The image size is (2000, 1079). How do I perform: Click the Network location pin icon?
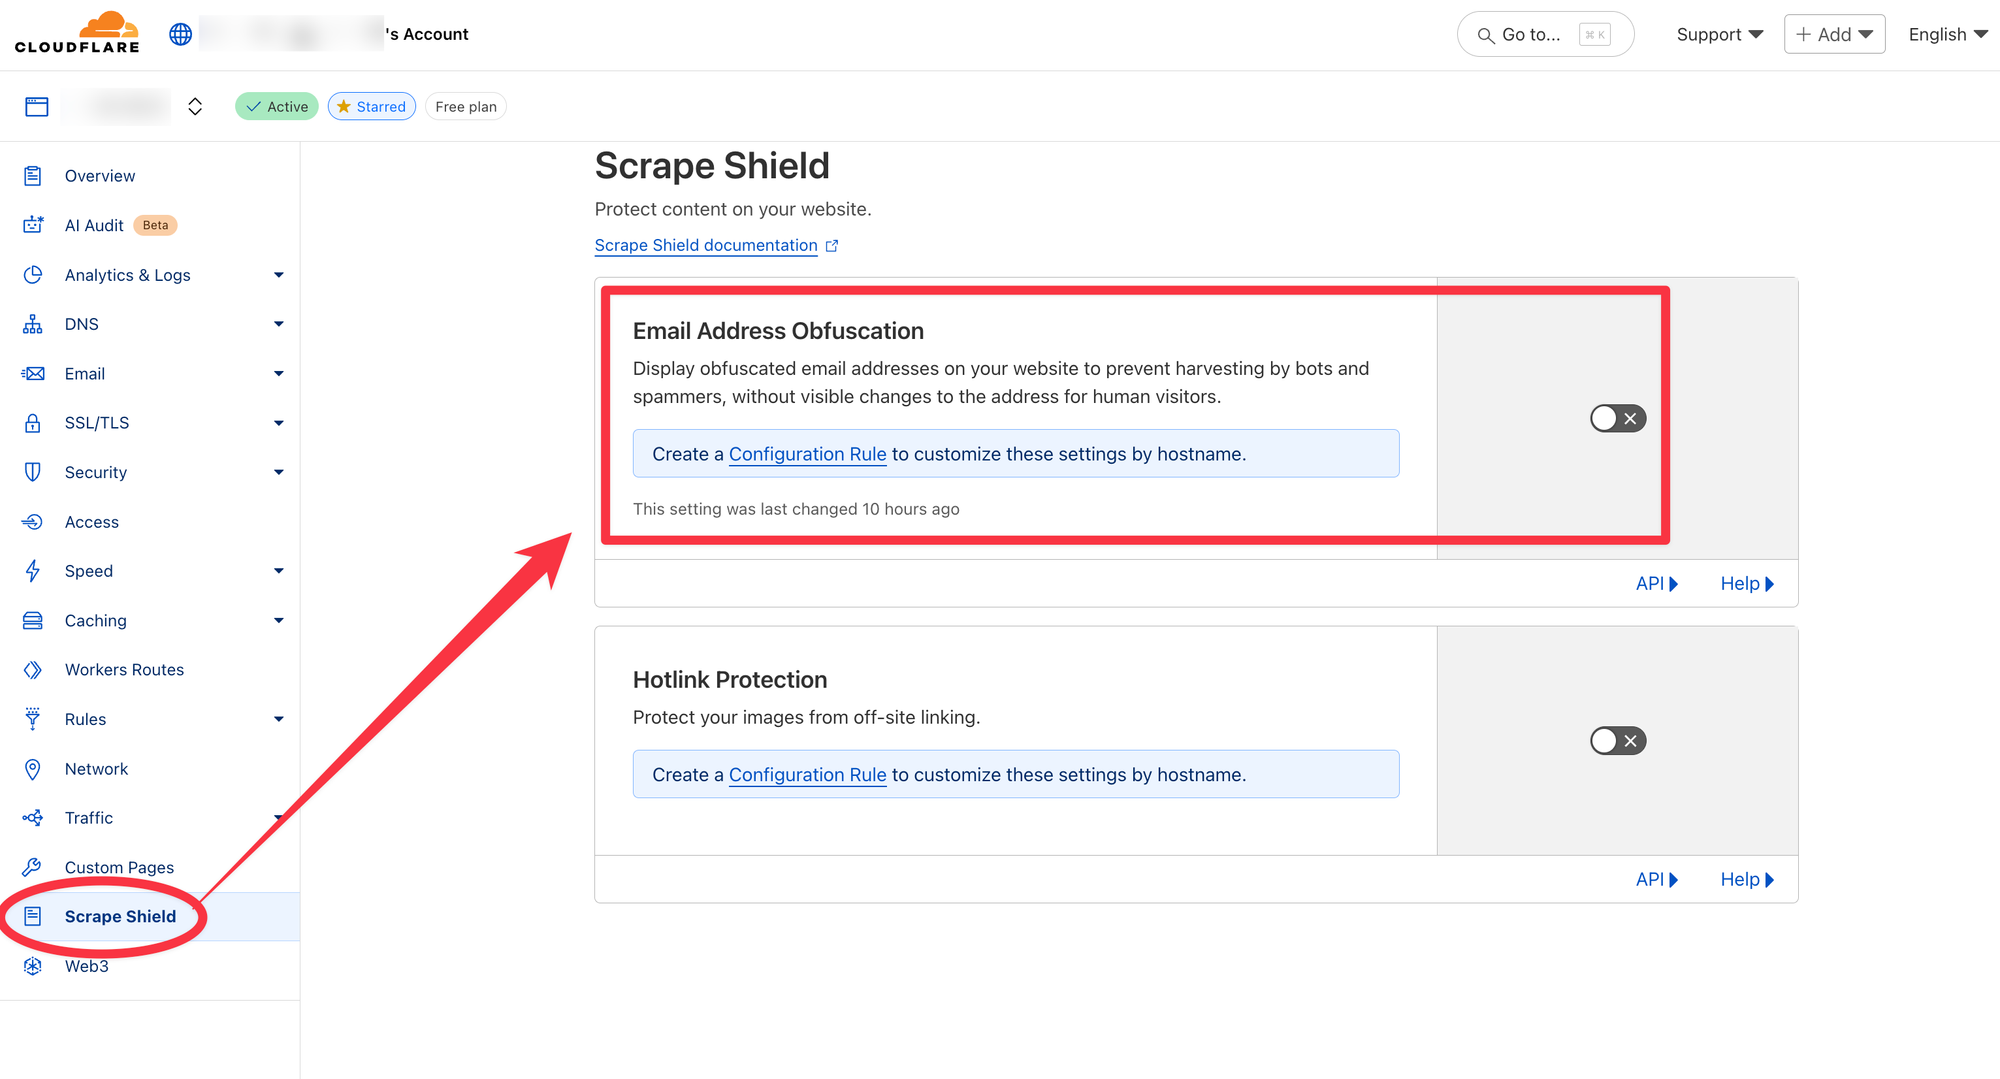pyautogui.click(x=33, y=769)
